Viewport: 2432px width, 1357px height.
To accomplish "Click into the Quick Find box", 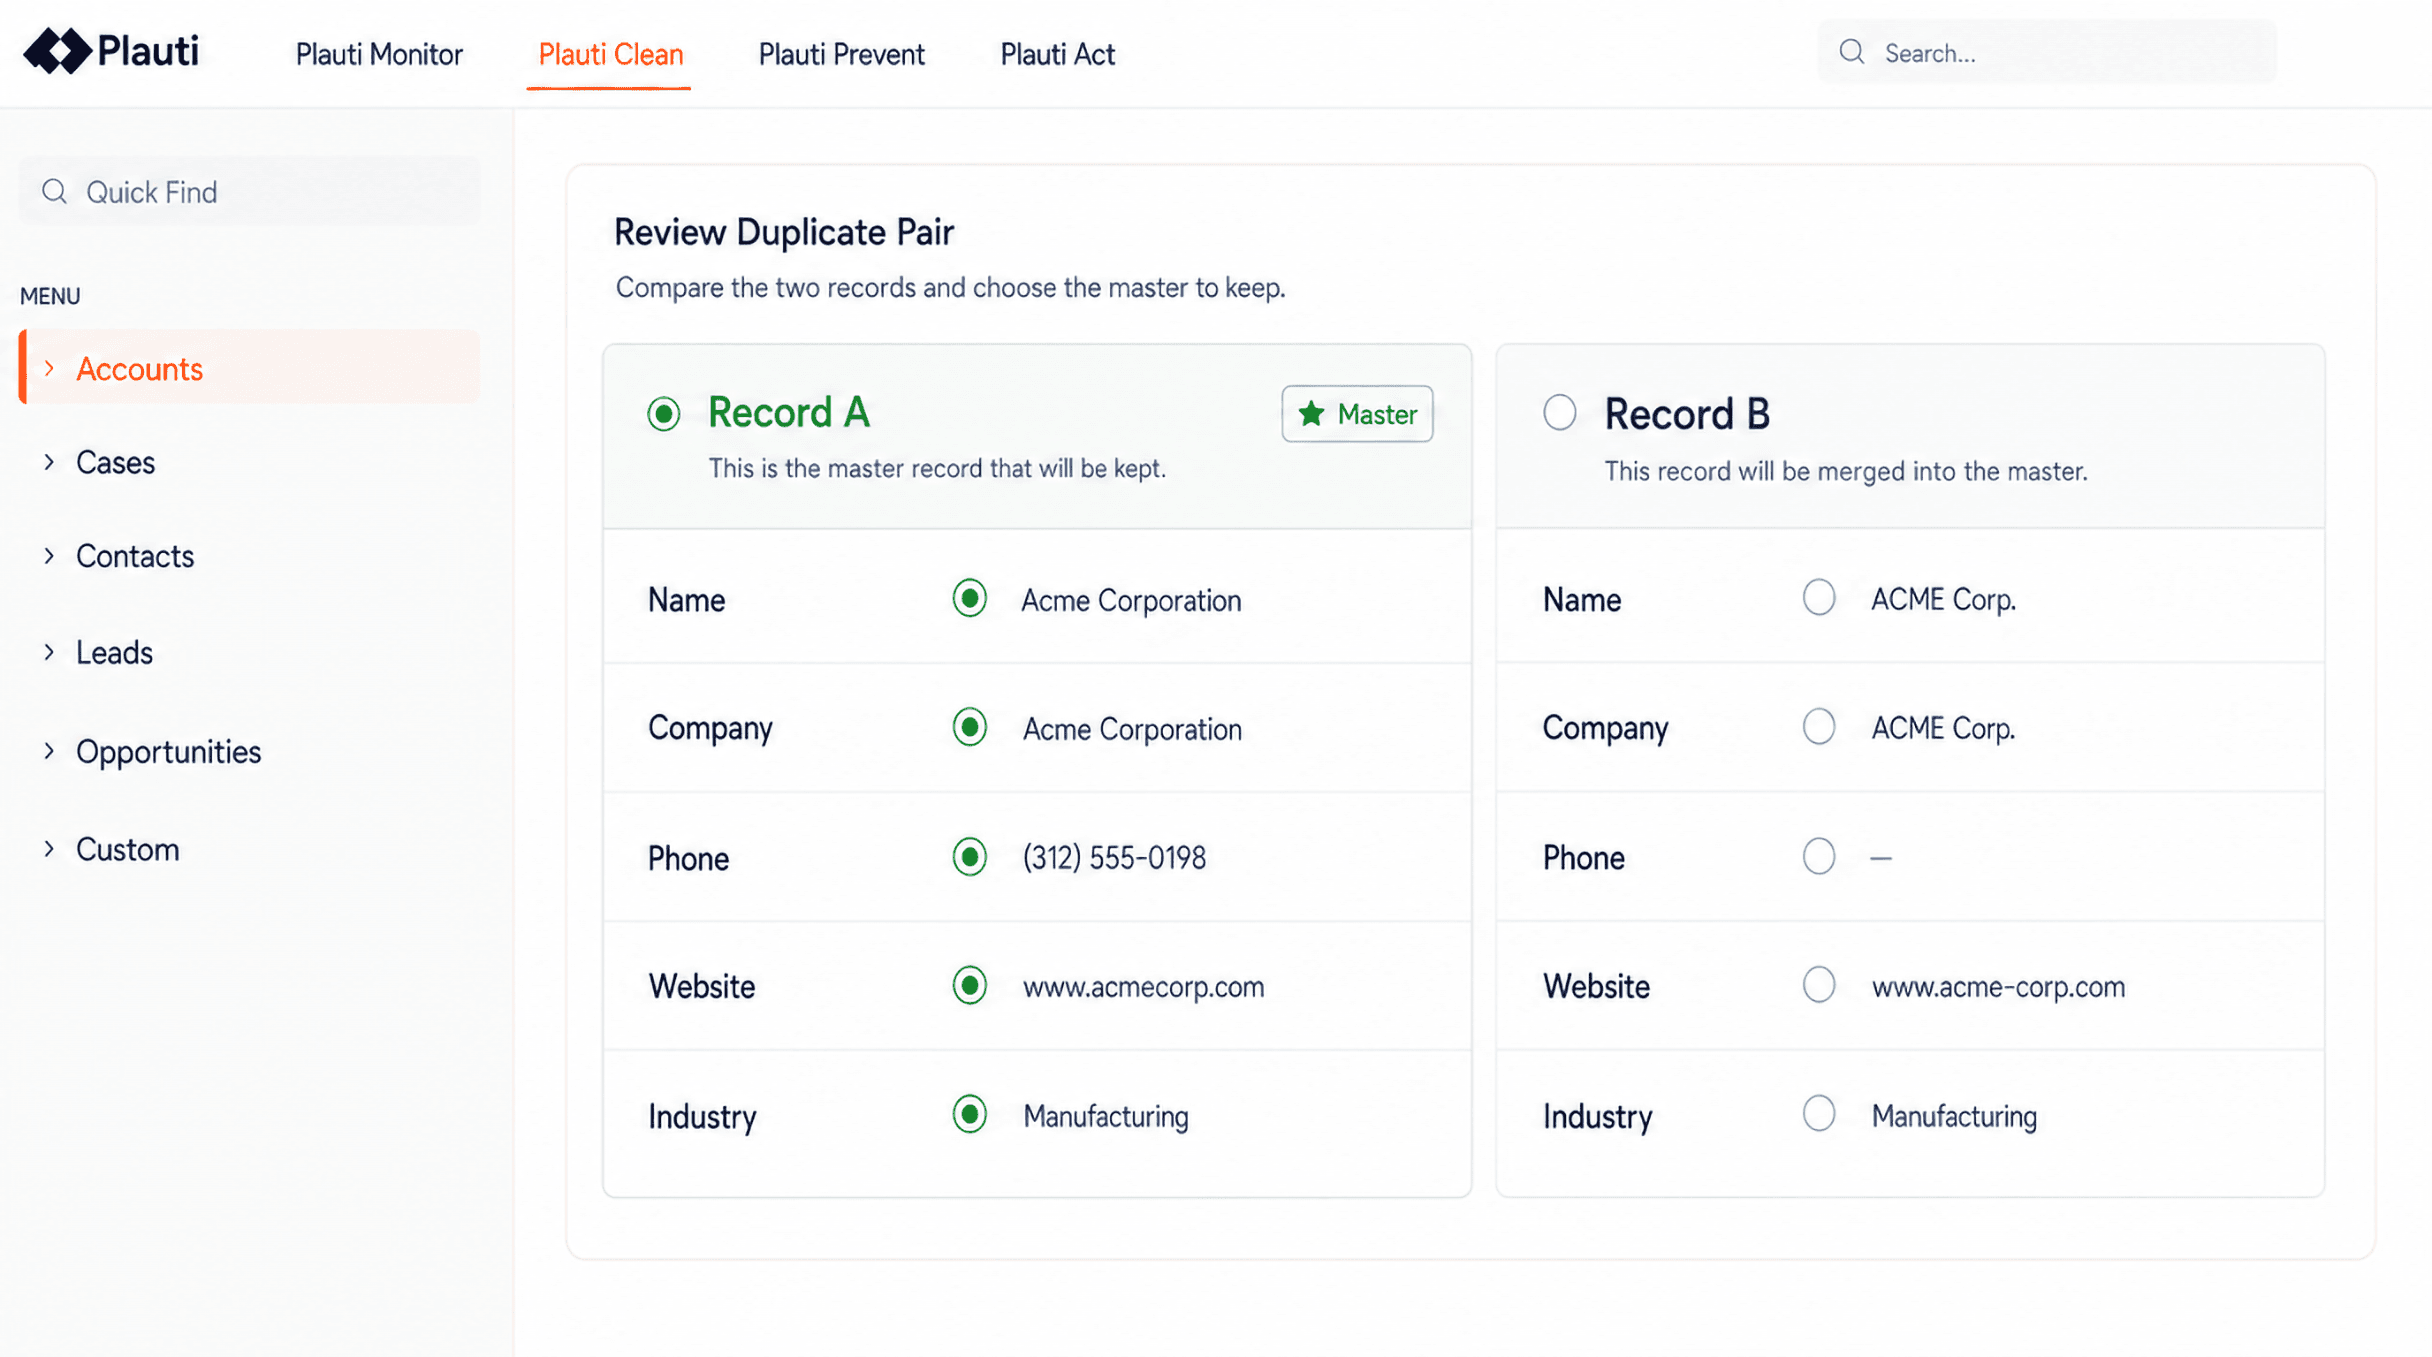I will click(x=249, y=191).
